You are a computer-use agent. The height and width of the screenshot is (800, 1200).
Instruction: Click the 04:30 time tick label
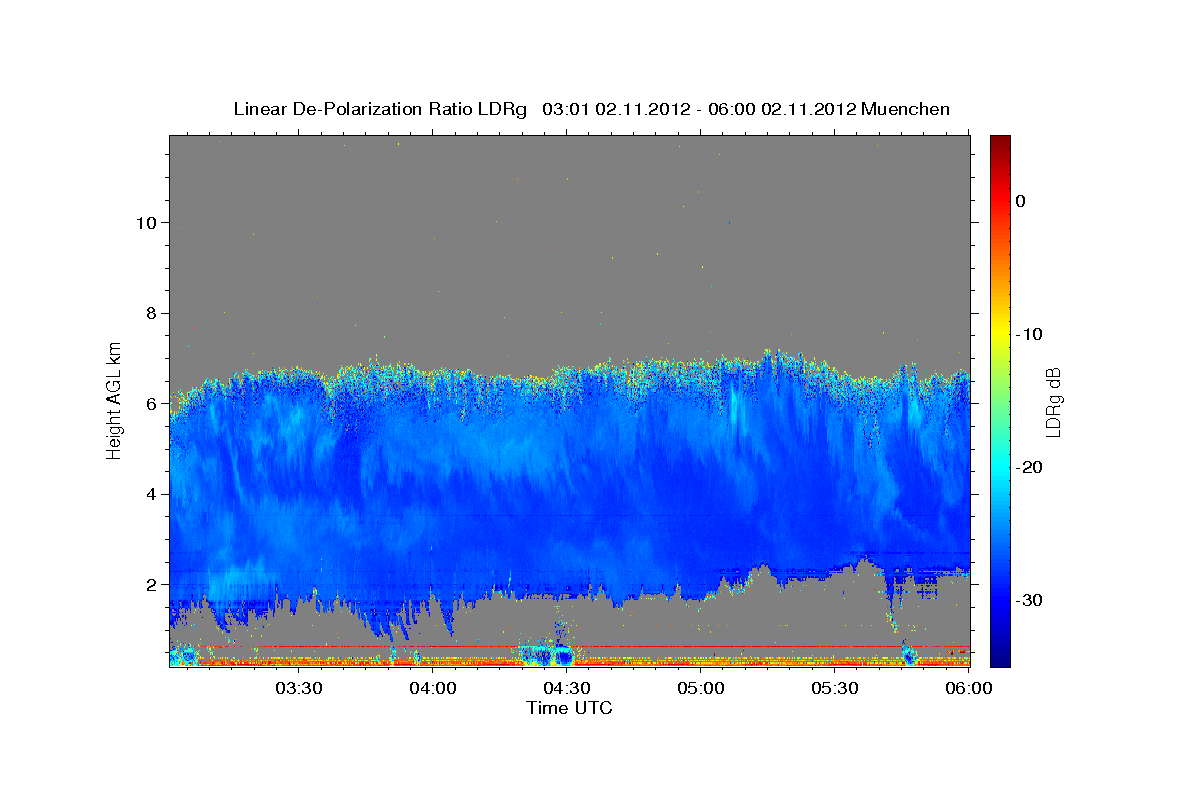(x=566, y=688)
